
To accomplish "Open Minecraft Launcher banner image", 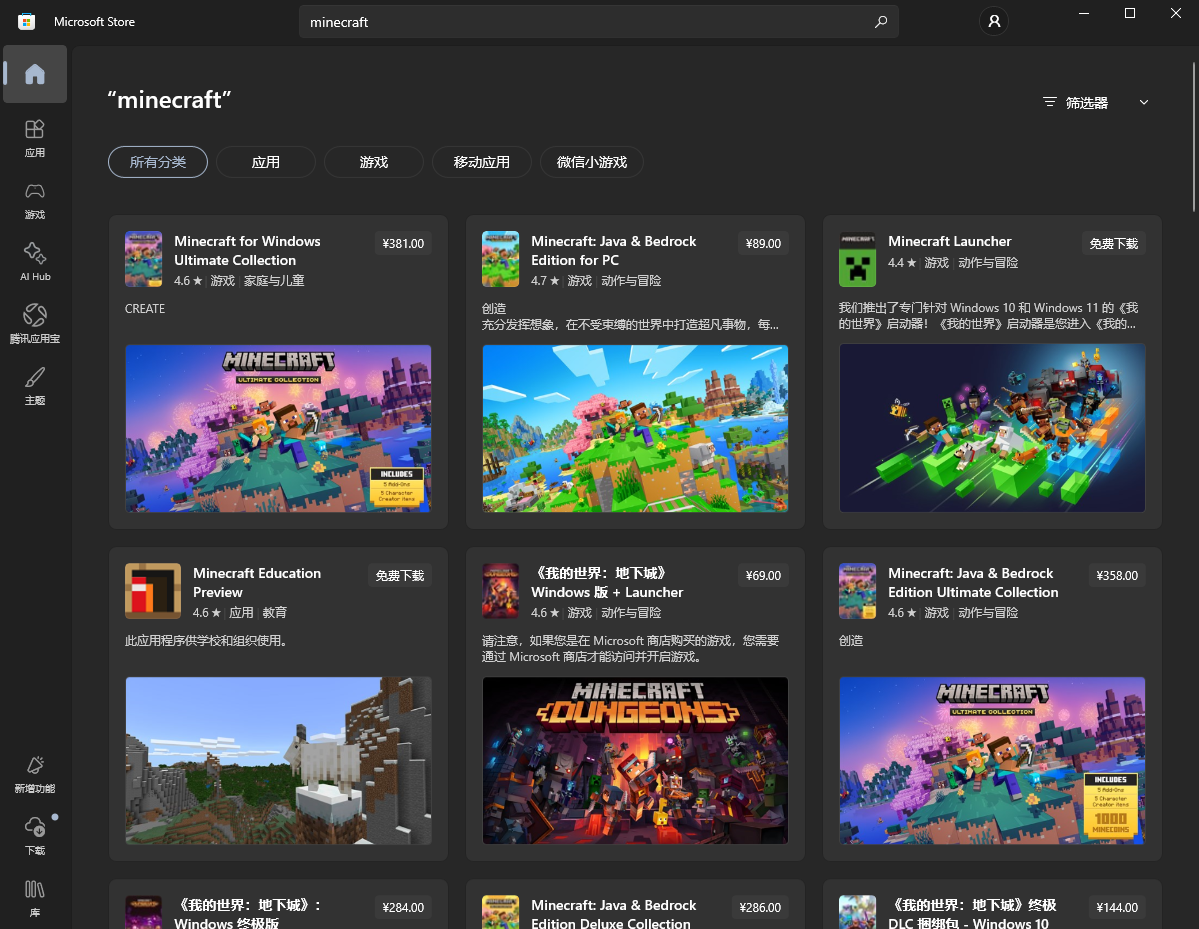I will point(992,427).
